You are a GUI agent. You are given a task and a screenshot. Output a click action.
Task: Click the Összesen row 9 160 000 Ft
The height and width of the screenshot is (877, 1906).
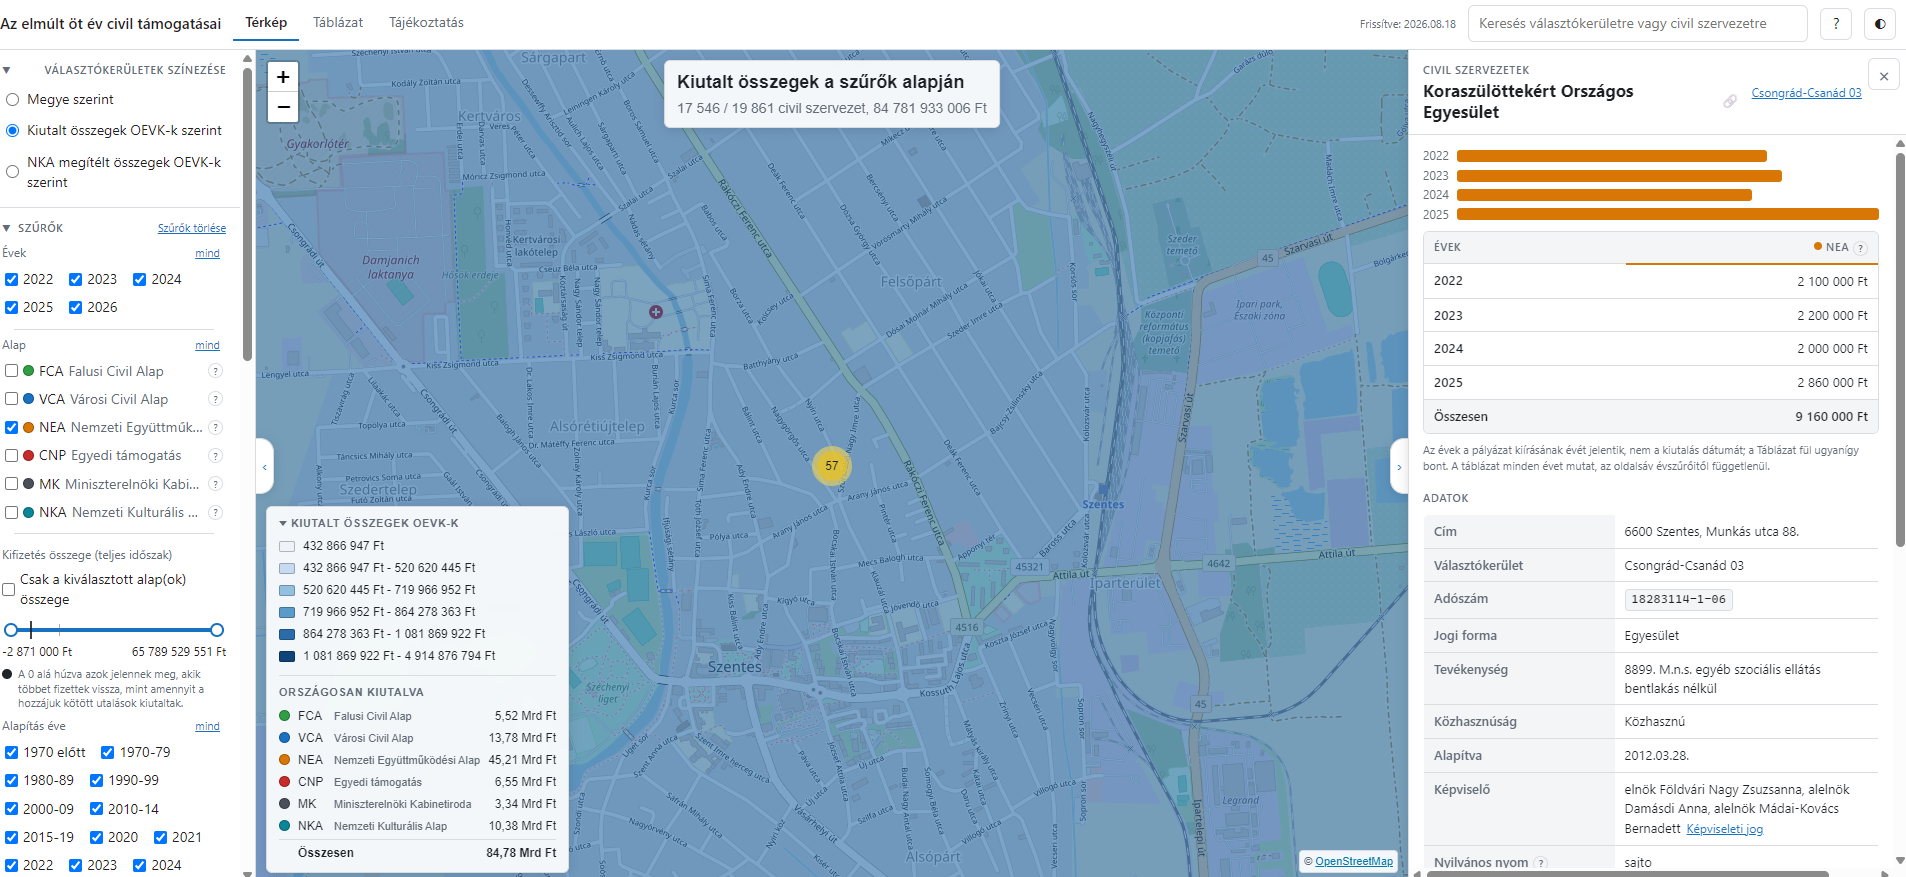pos(1650,416)
